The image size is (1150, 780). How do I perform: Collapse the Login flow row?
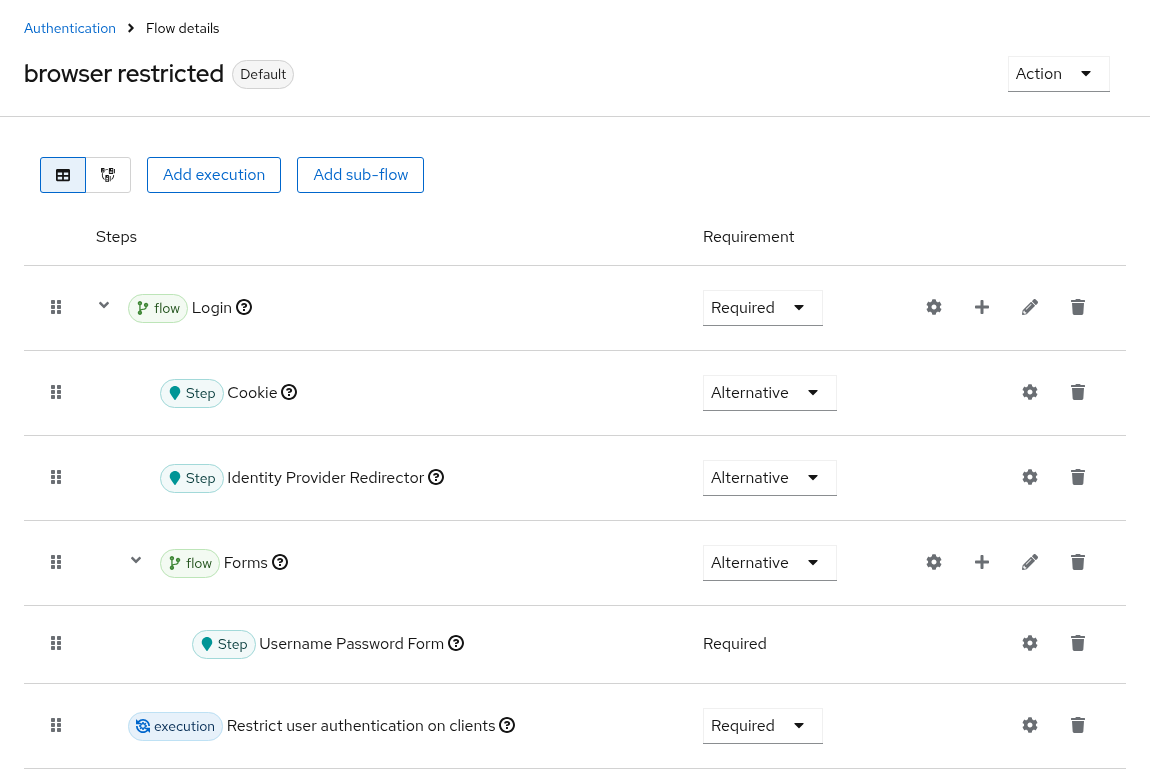[x=104, y=306]
